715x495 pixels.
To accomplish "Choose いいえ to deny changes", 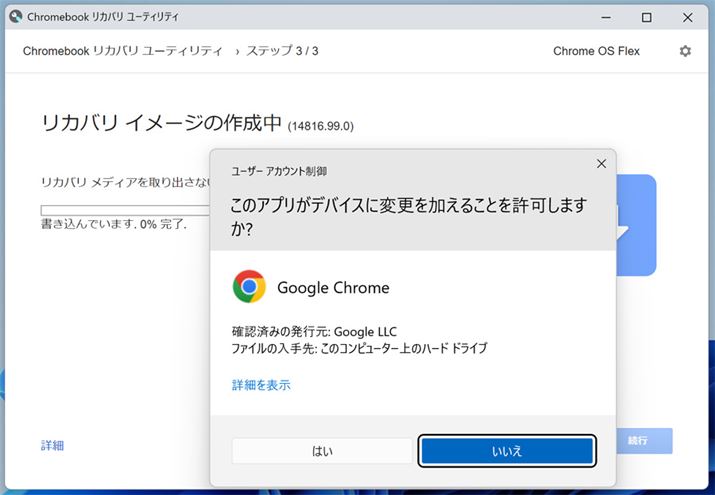I will (507, 451).
